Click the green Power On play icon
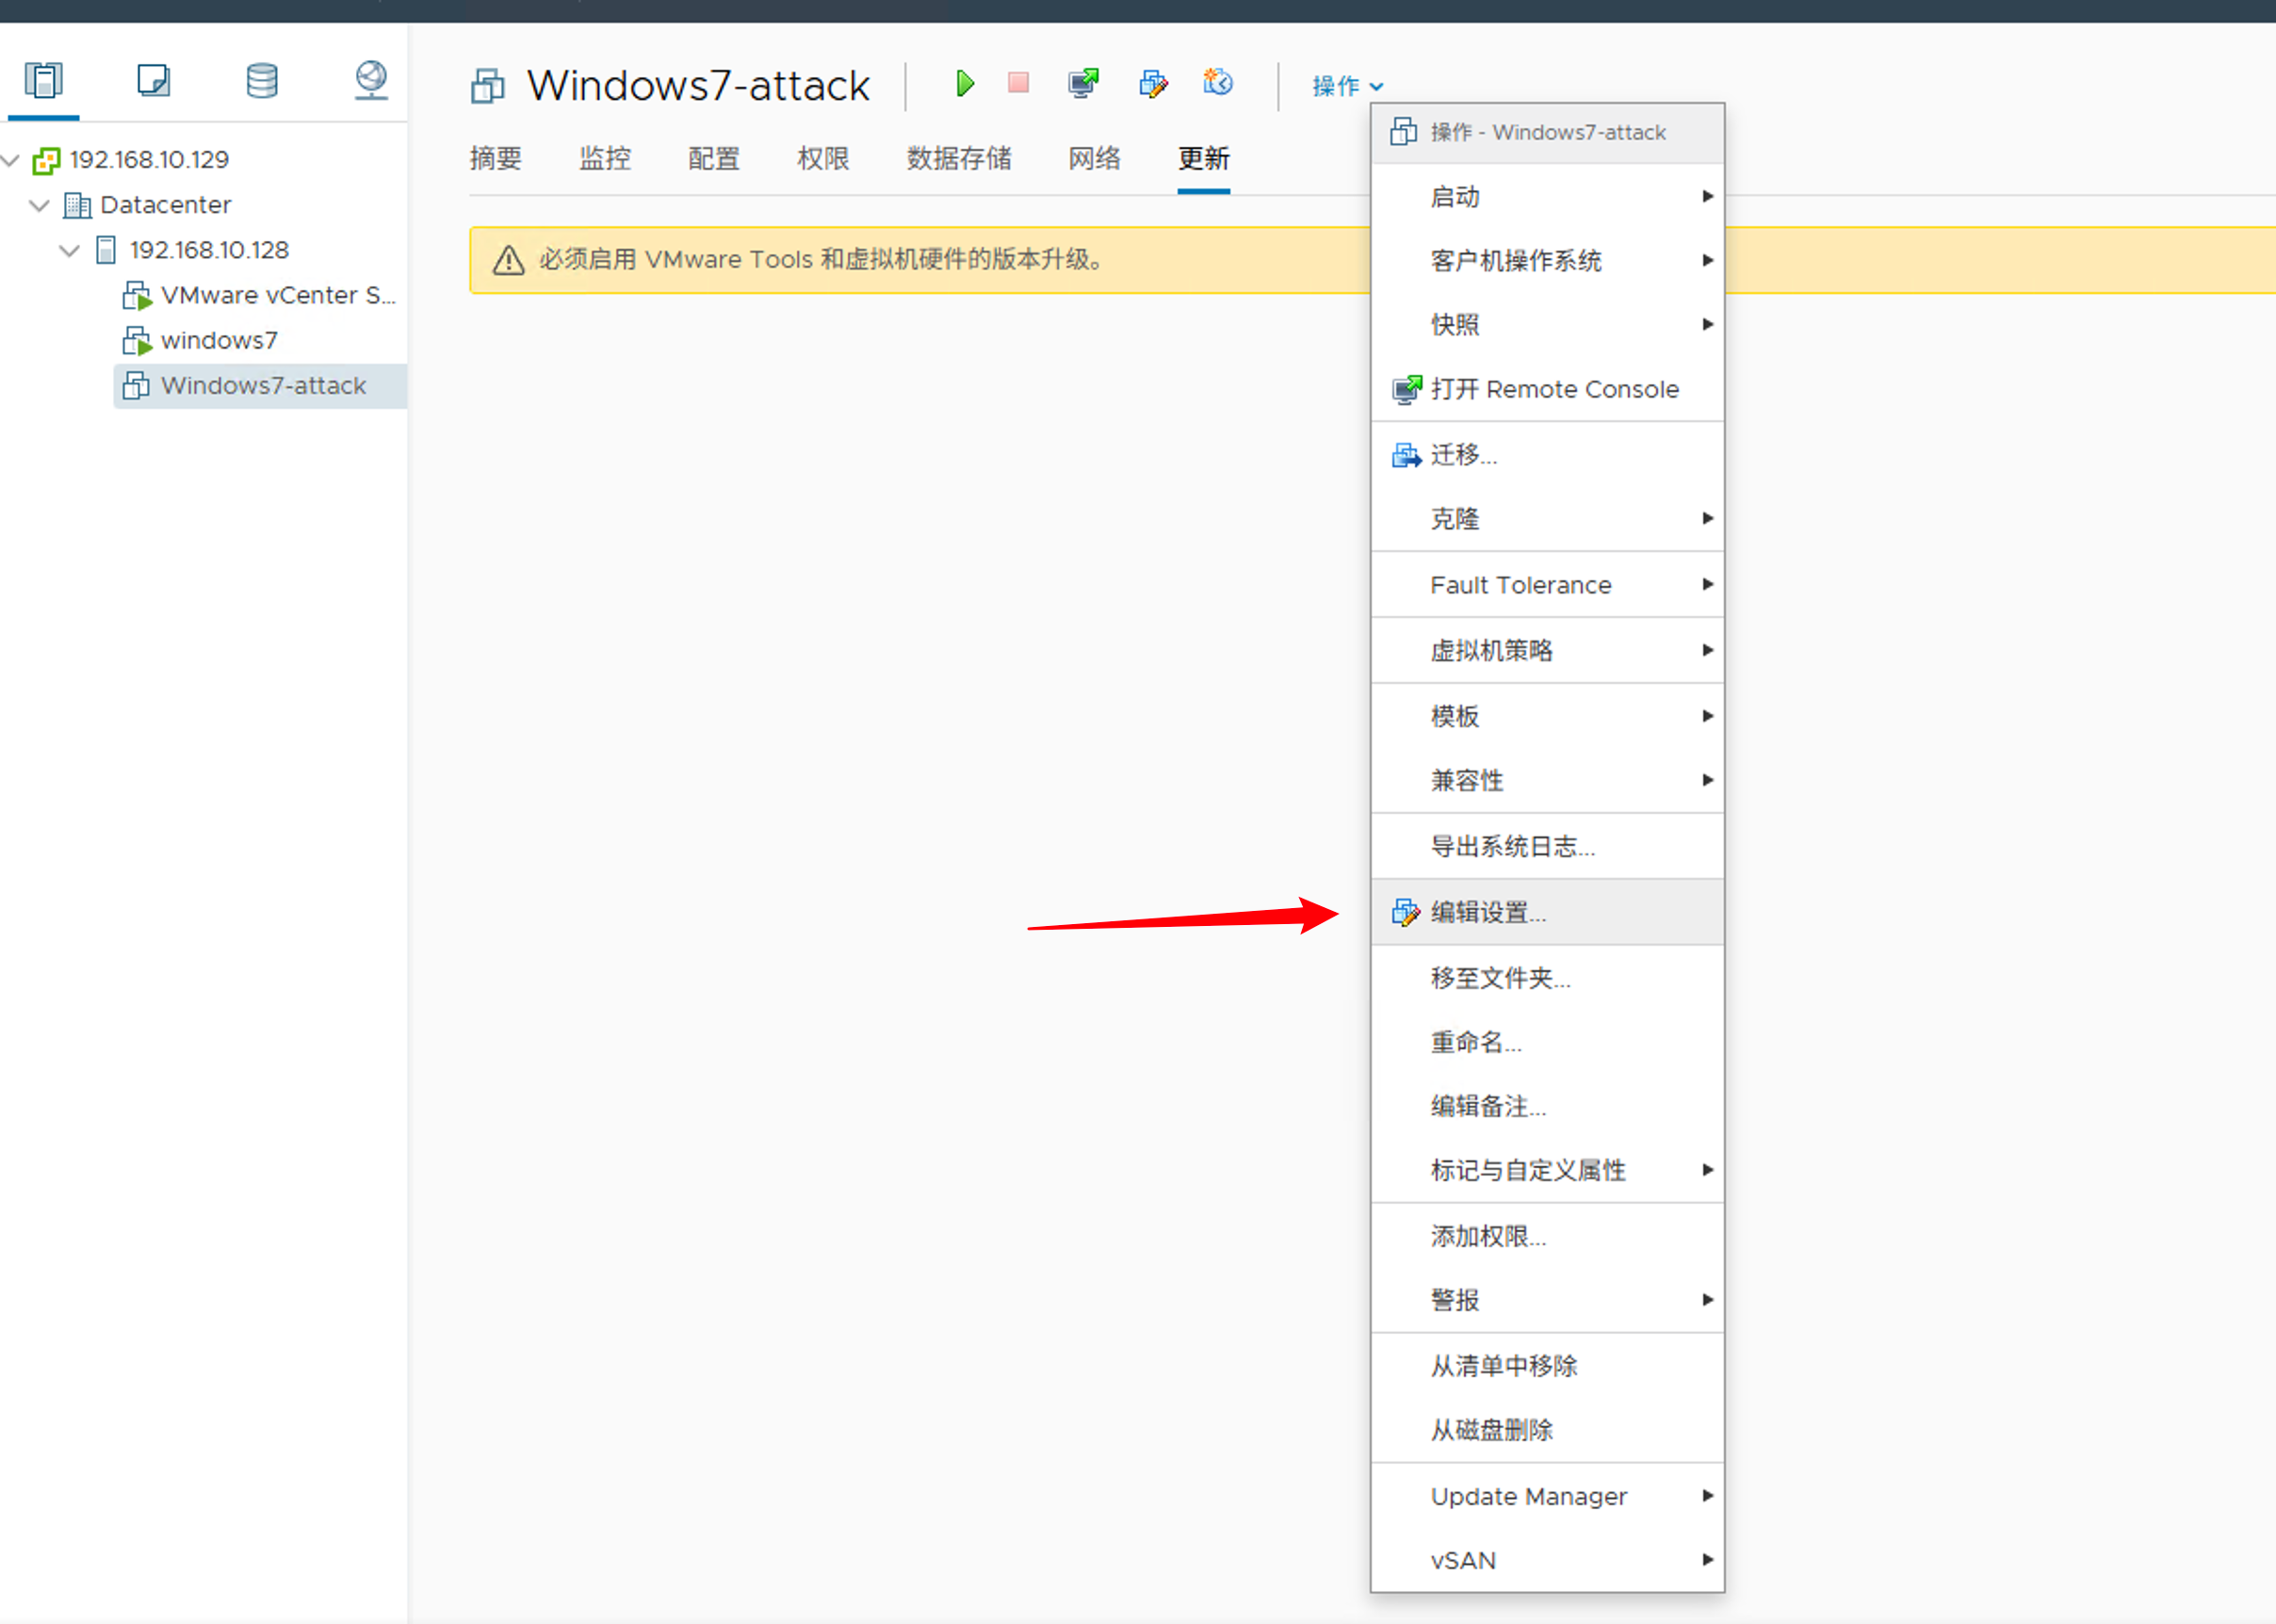Image resolution: width=2276 pixels, height=1624 pixels. coord(964,83)
